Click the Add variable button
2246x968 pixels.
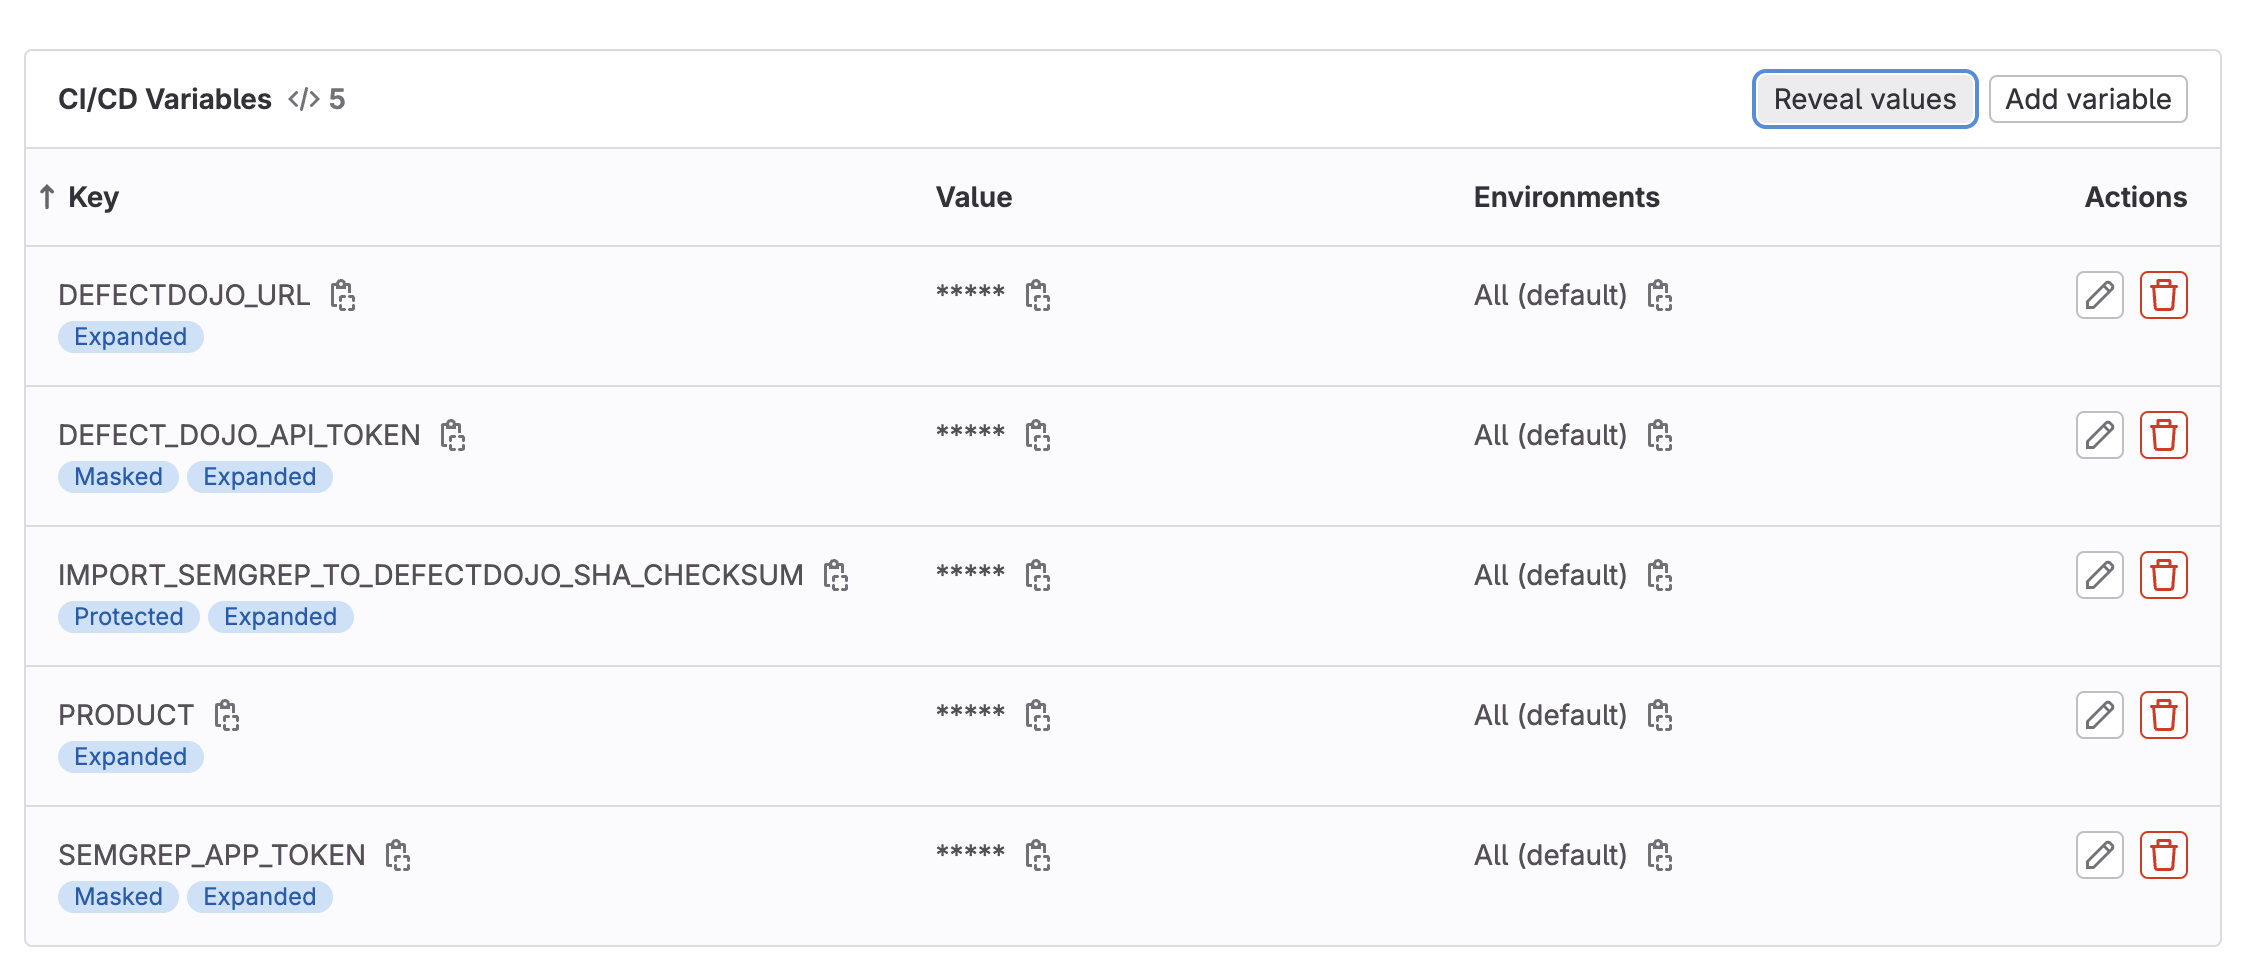[2087, 99]
